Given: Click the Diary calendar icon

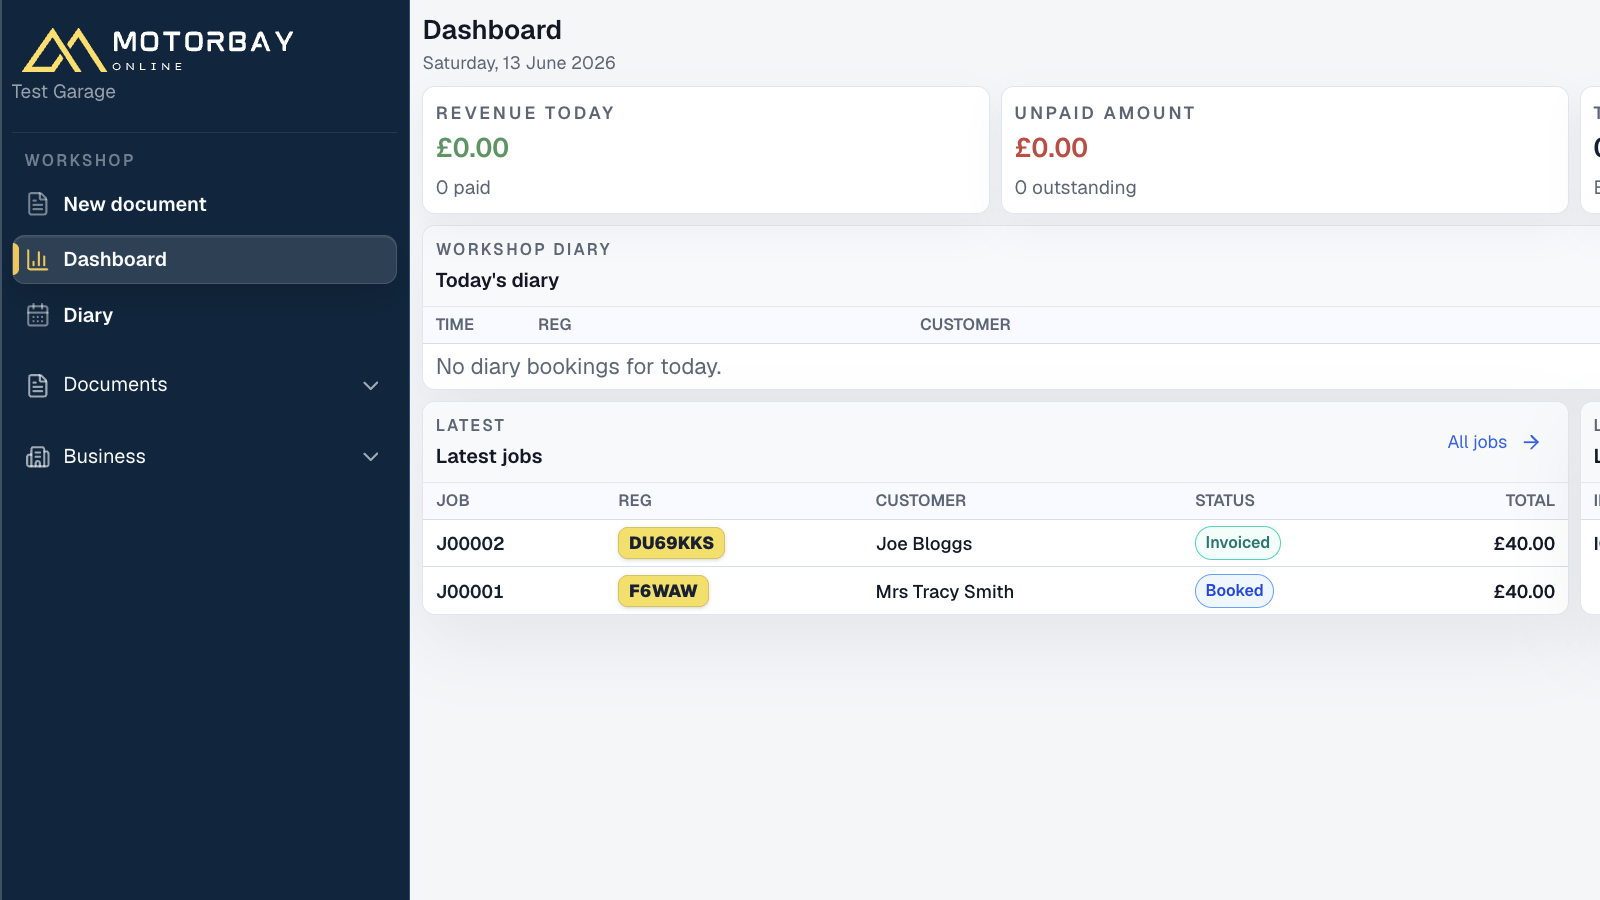Looking at the screenshot, I should pyautogui.click(x=38, y=315).
